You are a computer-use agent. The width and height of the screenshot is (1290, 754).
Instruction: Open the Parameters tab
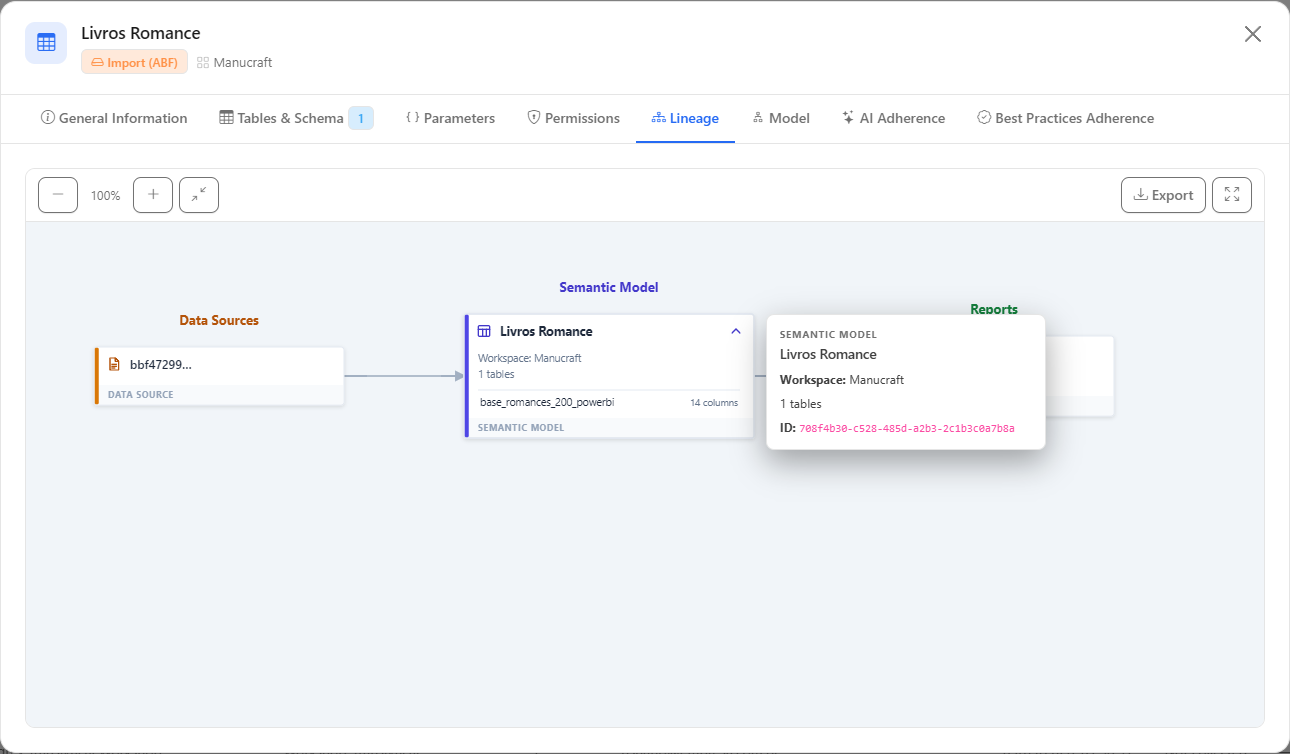tap(450, 118)
